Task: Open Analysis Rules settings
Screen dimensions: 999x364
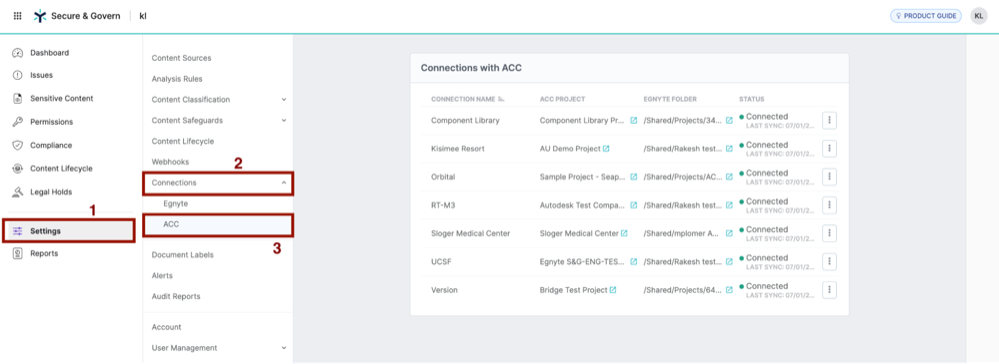Action: (x=177, y=79)
